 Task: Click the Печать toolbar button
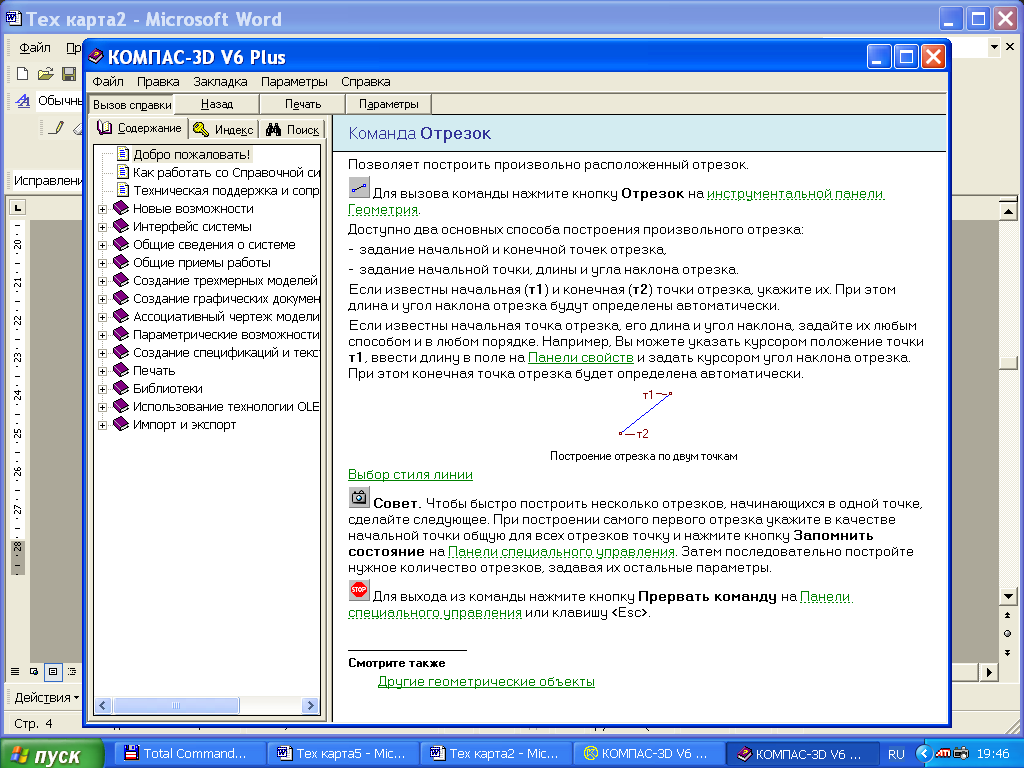coord(303,104)
